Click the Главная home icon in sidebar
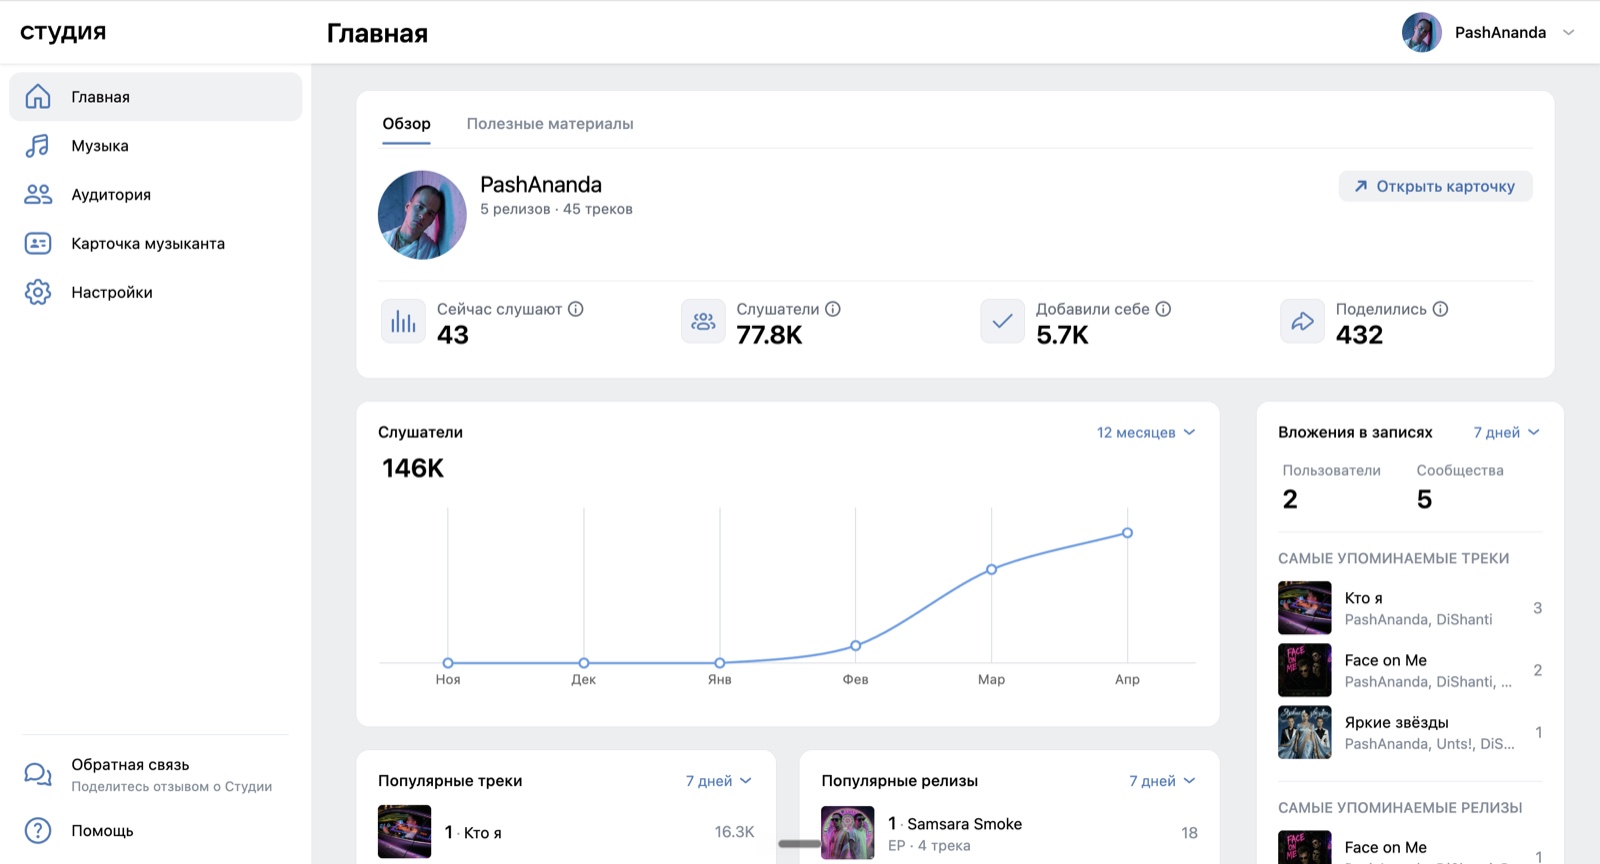This screenshot has width=1600, height=864. point(38,97)
